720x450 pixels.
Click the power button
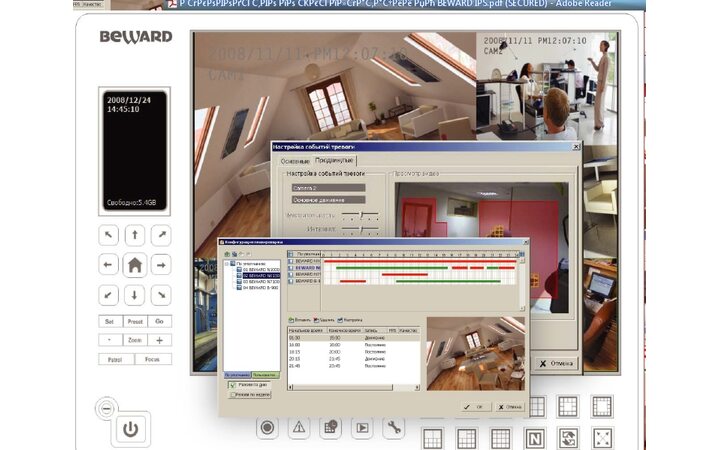pyautogui.click(x=131, y=429)
